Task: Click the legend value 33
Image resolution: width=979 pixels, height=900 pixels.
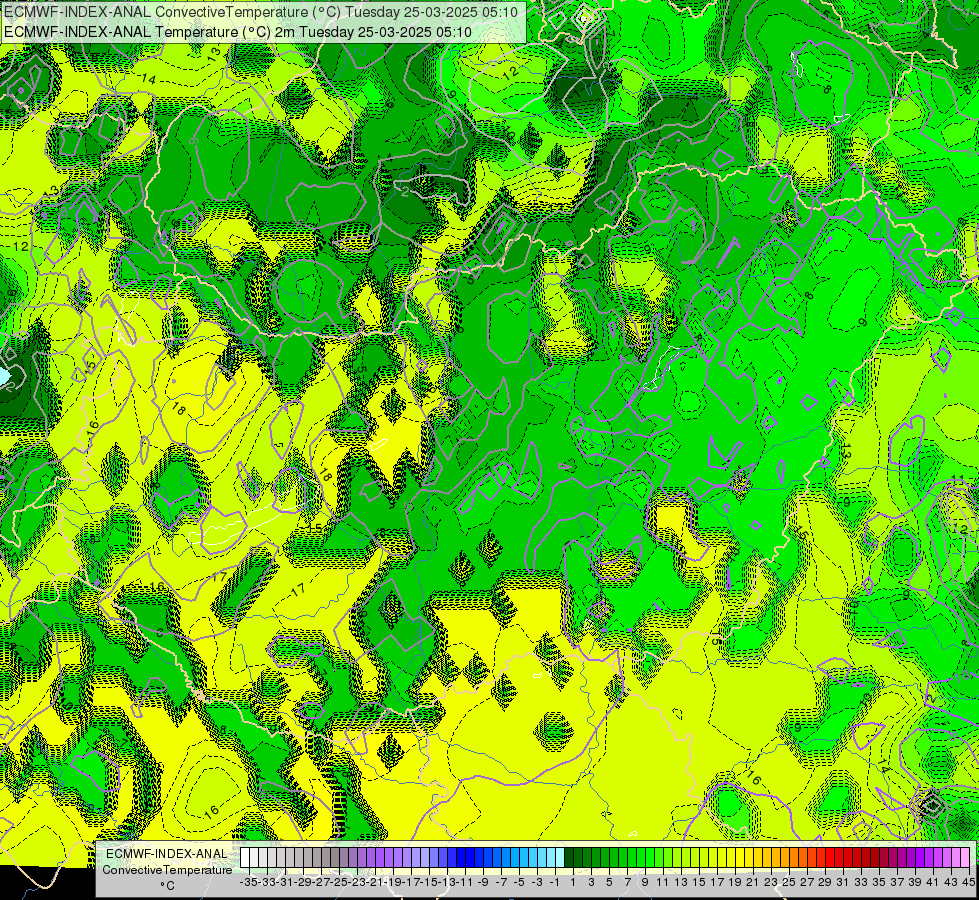Action: tap(861, 882)
